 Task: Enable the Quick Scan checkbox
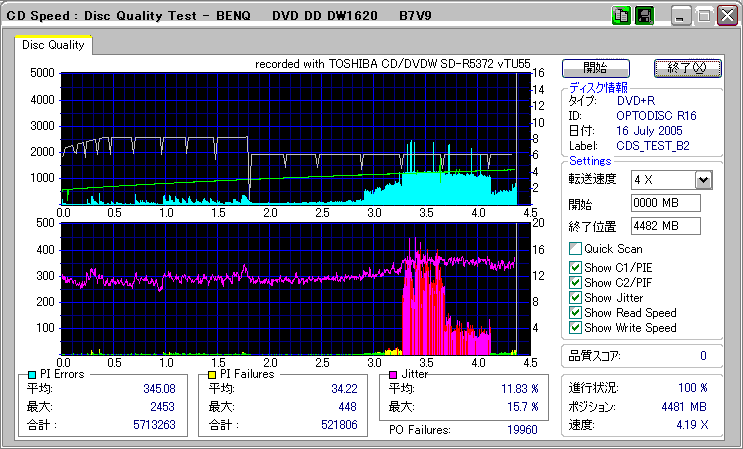(575, 249)
